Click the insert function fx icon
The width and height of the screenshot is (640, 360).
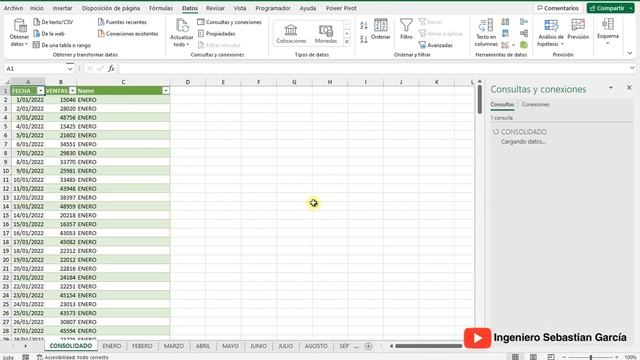coord(111,69)
